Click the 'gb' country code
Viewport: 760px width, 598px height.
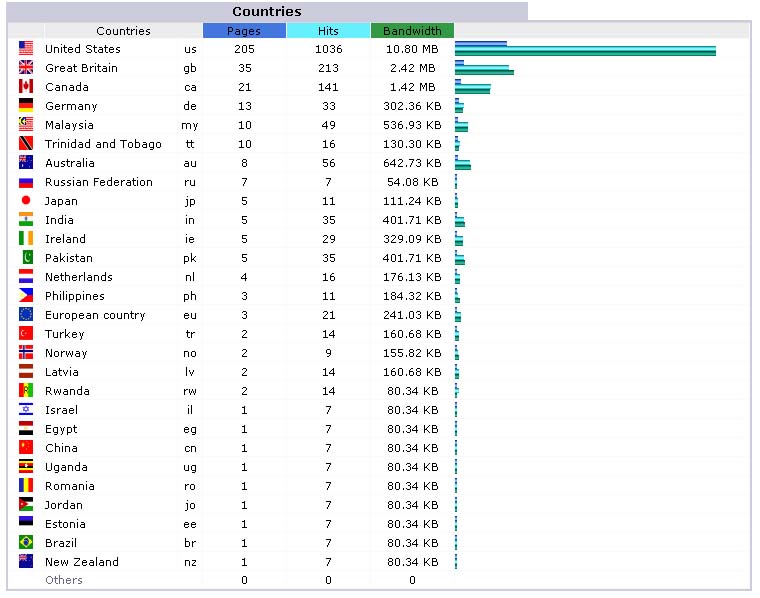[190, 68]
